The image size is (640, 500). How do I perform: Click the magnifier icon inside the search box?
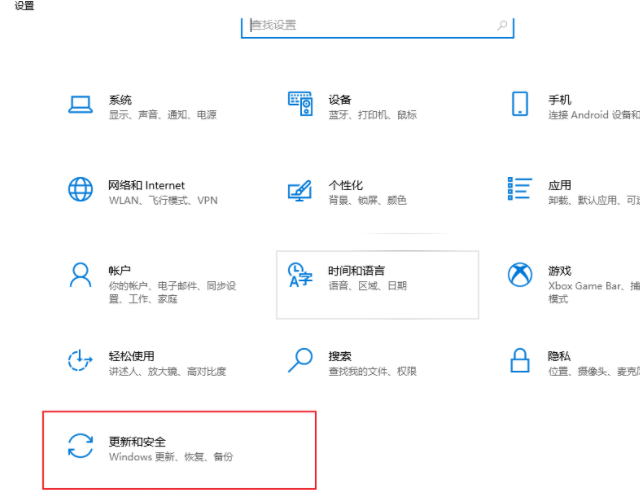click(x=502, y=25)
